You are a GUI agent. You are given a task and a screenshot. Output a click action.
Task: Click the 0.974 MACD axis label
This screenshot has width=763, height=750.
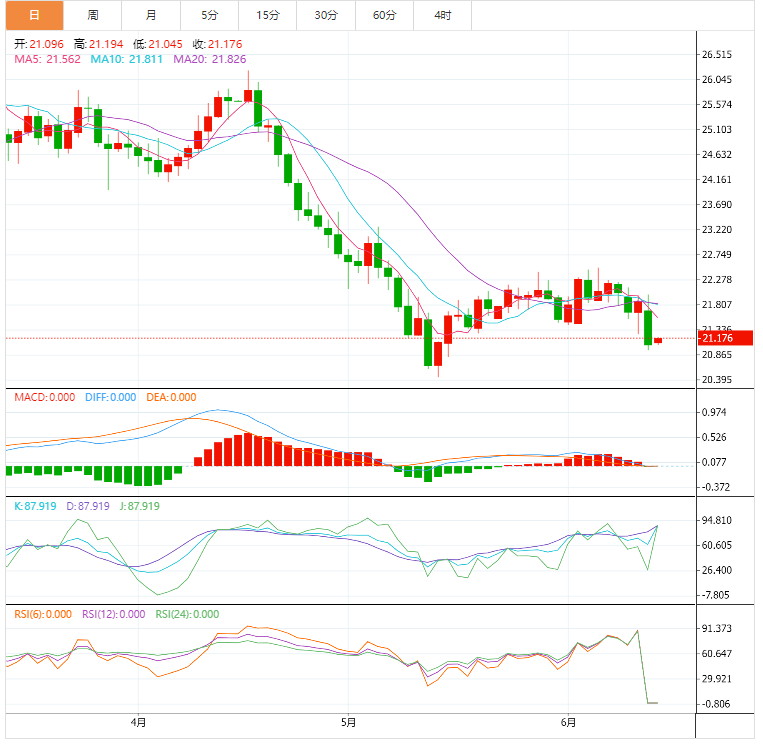(x=714, y=412)
